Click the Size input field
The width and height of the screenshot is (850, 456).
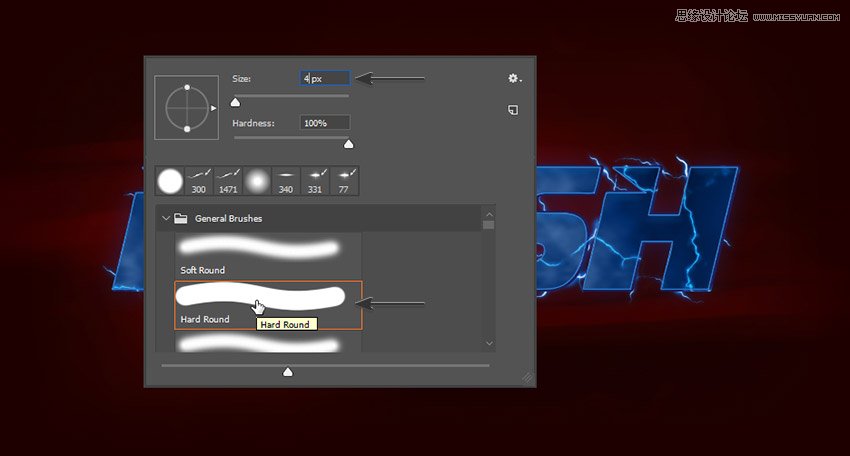pos(325,78)
